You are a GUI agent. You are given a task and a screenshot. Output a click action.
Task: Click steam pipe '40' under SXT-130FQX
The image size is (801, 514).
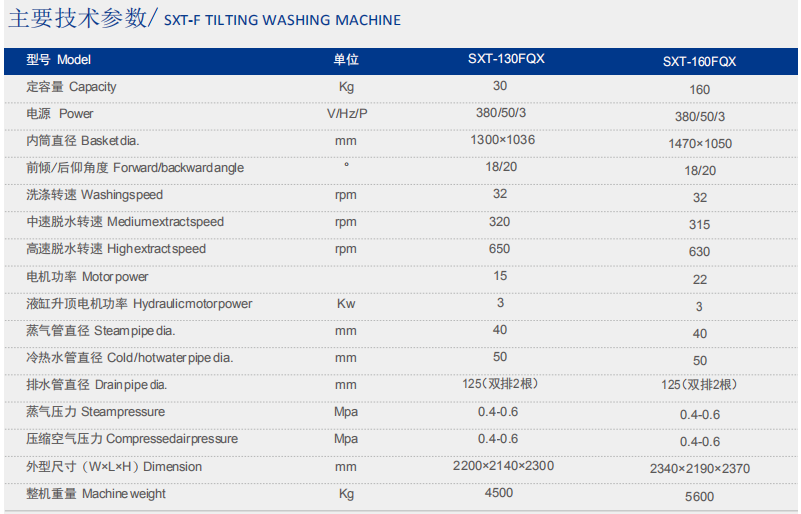[500, 330]
